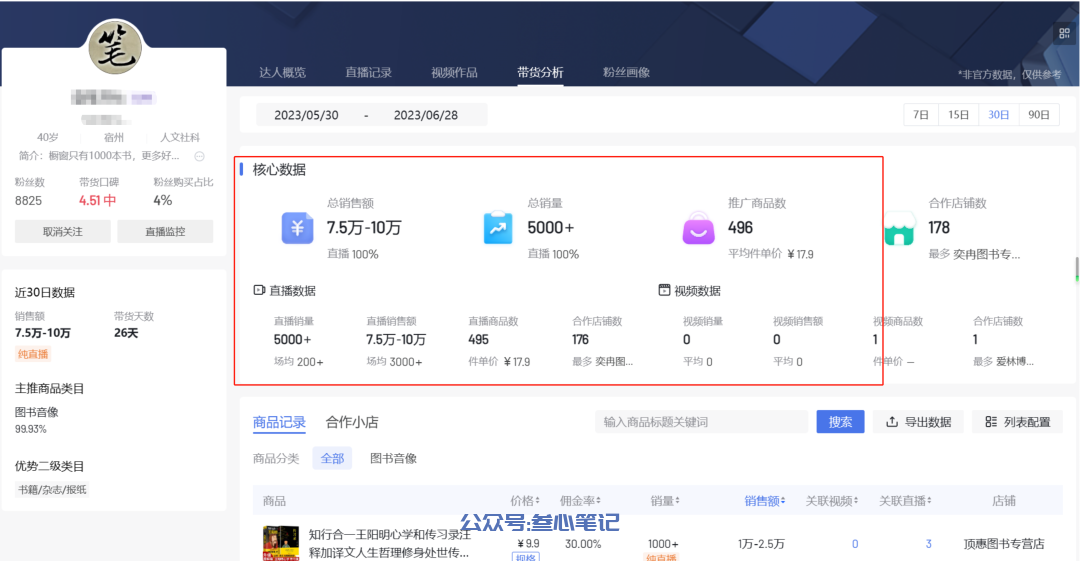Image resolution: width=1080 pixels, height=561 pixels.
Task: Open the QR code icon at top right
Action: [1064, 33]
